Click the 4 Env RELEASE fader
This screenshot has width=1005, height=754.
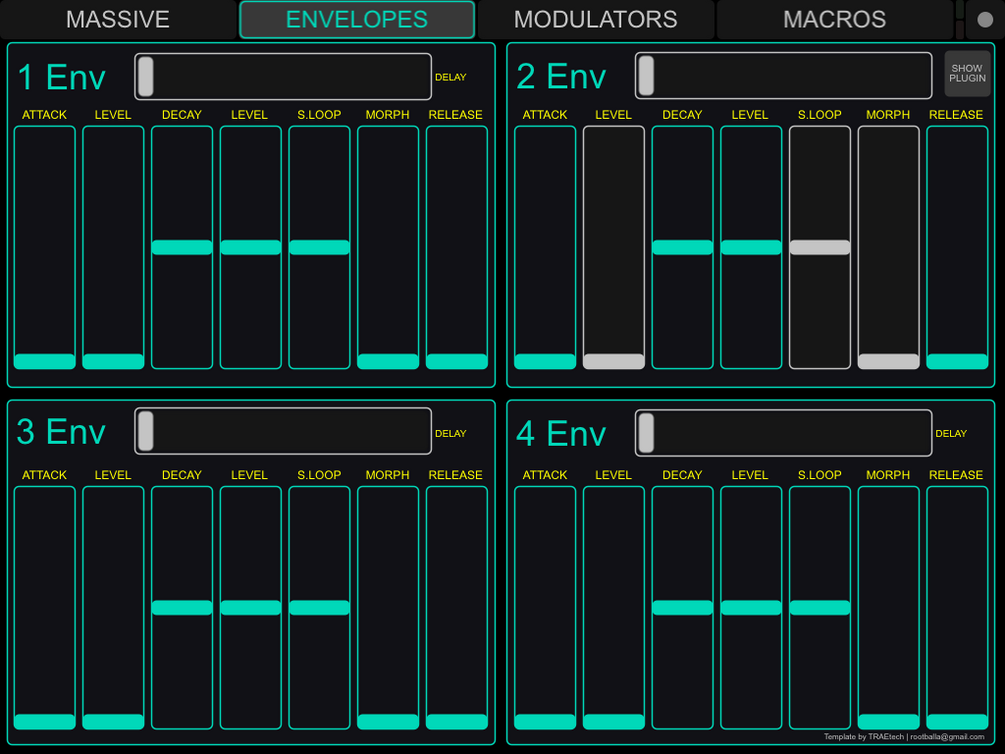[957, 608]
